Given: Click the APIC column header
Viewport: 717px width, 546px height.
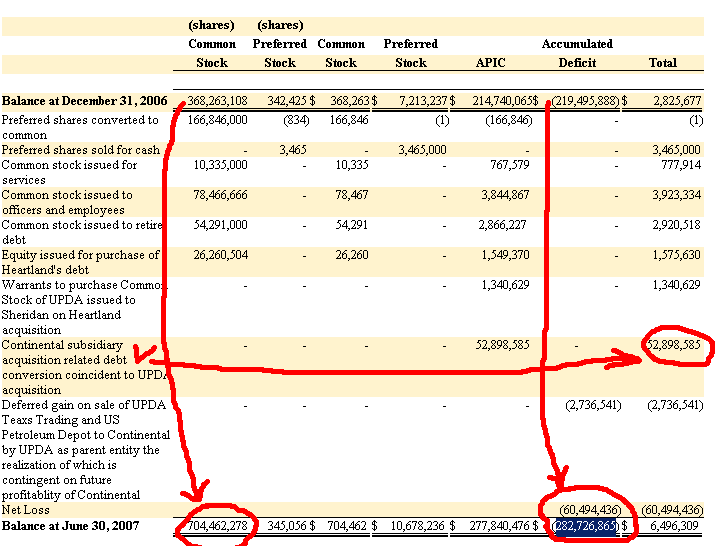Looking at the screenshot, I should click(x=490, y=63).
